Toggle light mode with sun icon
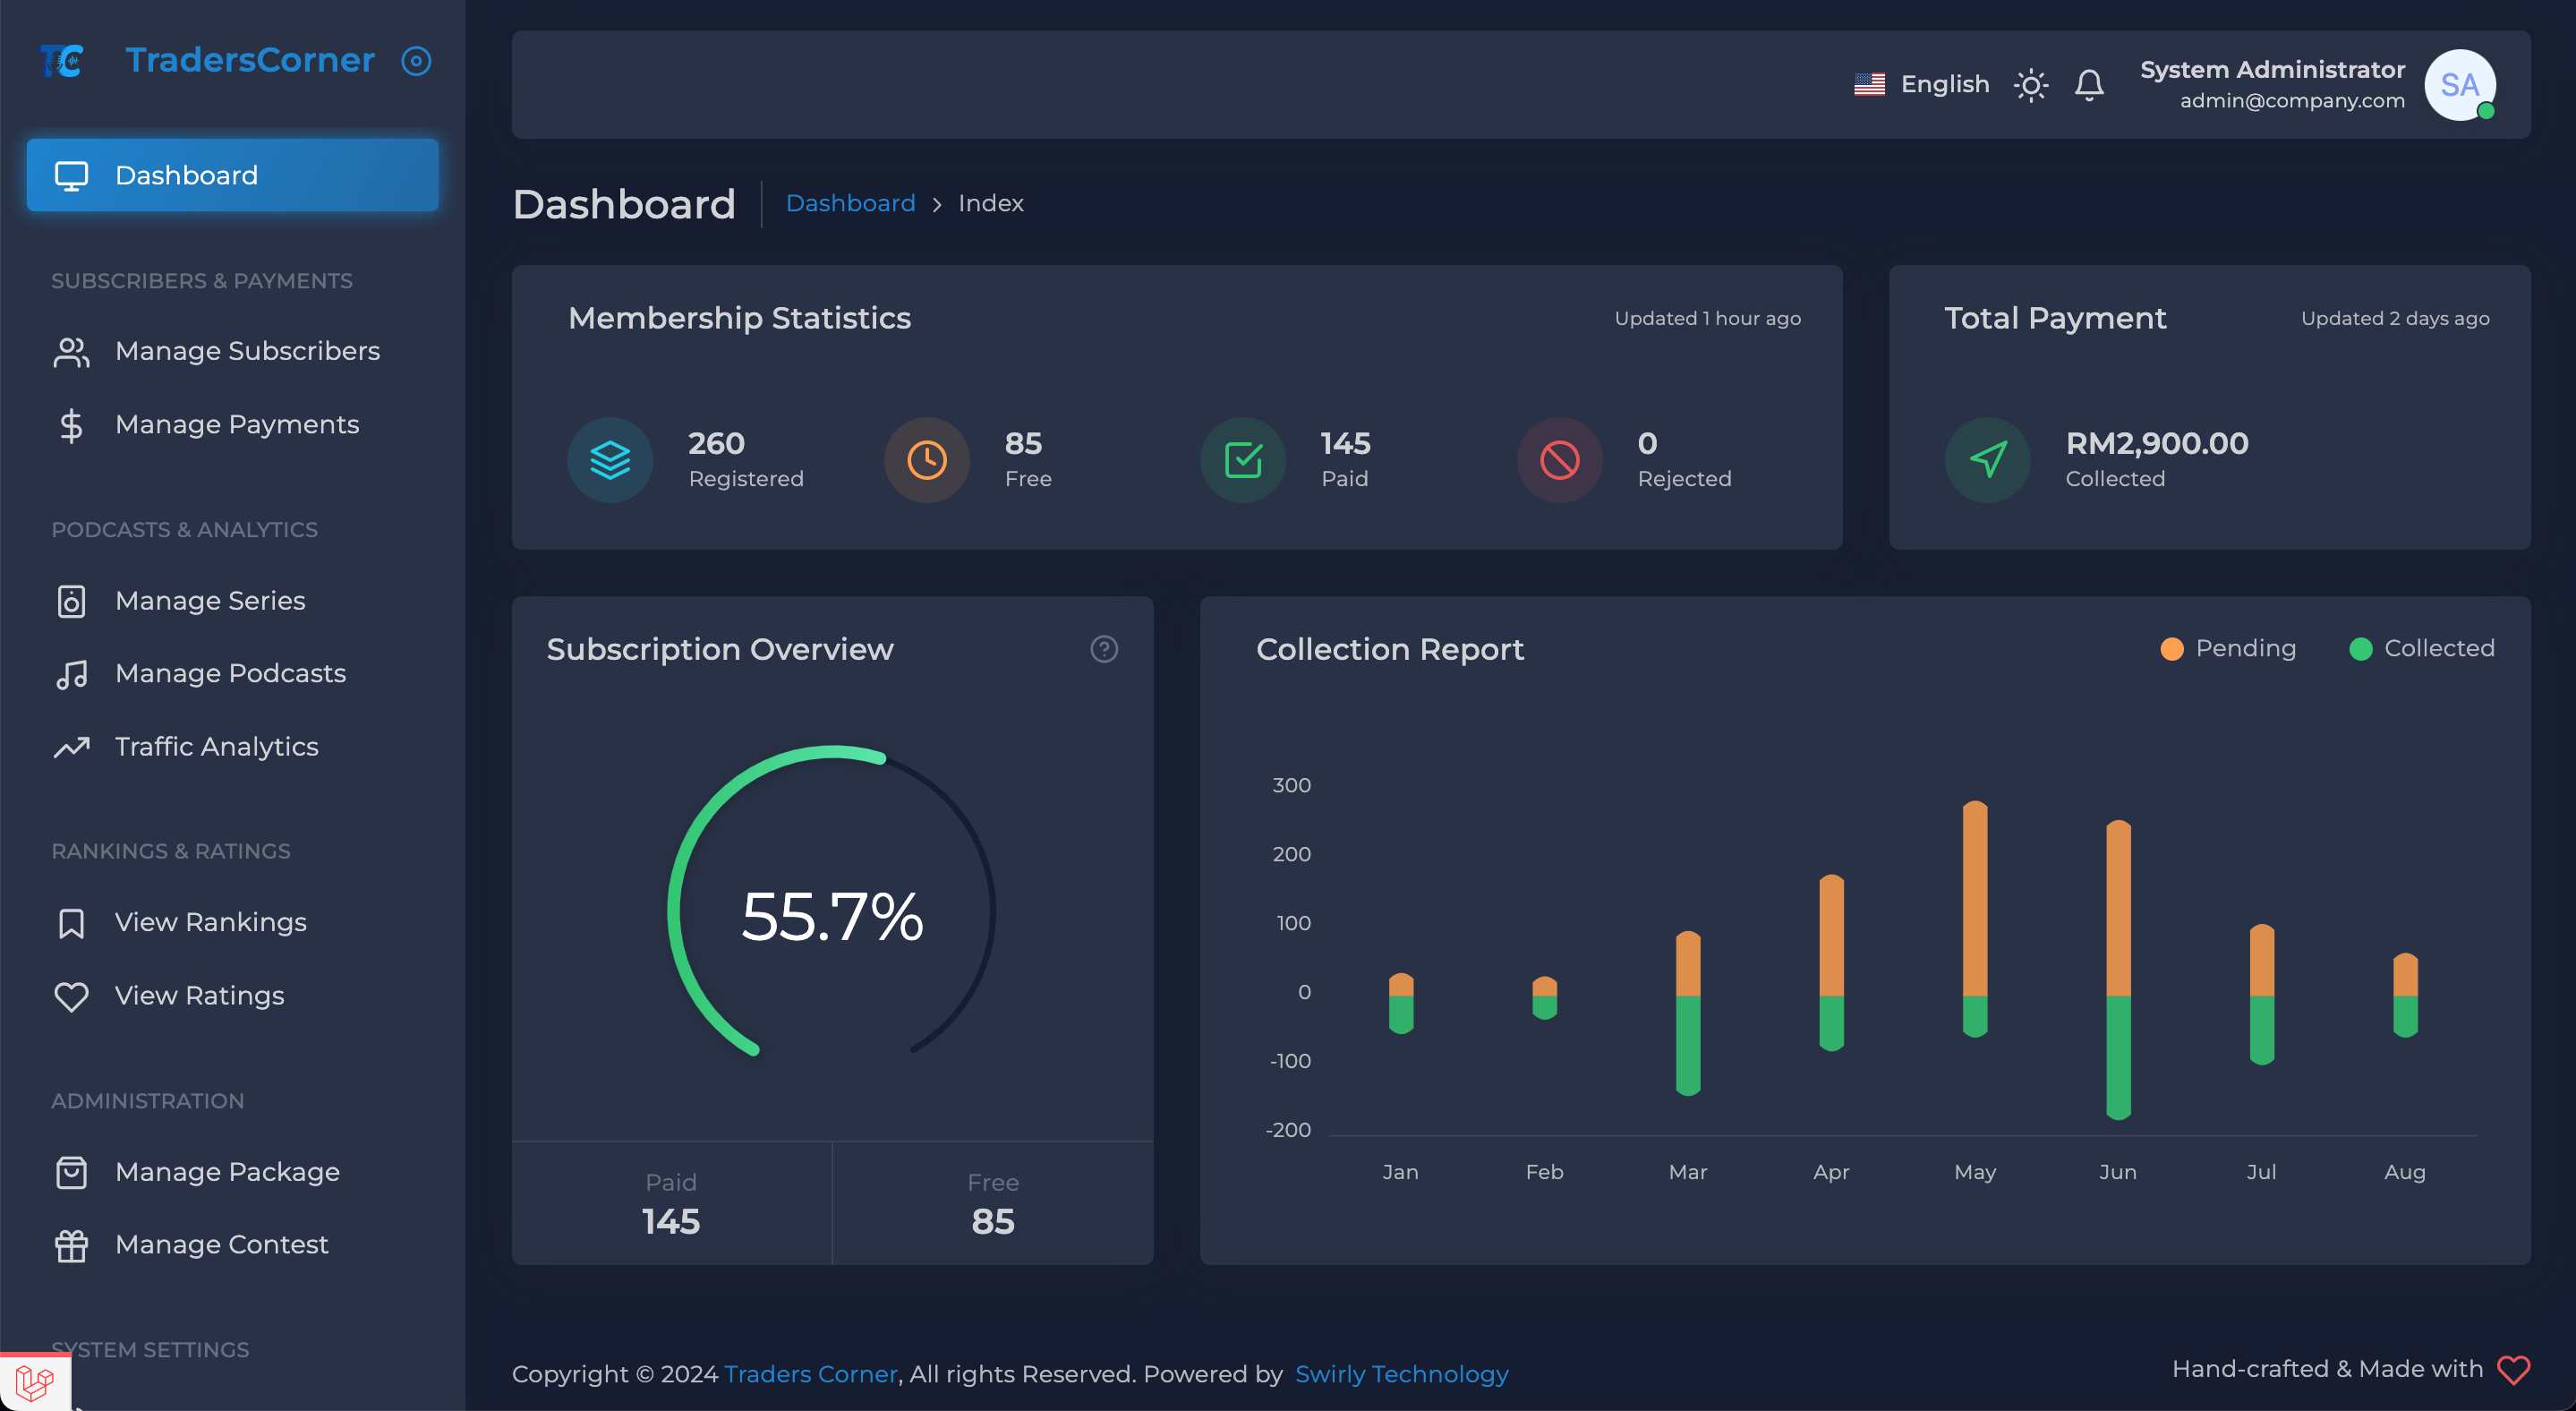Screen dimensions: 2576x1411 pyautogui.click(x=2030, y=85)
